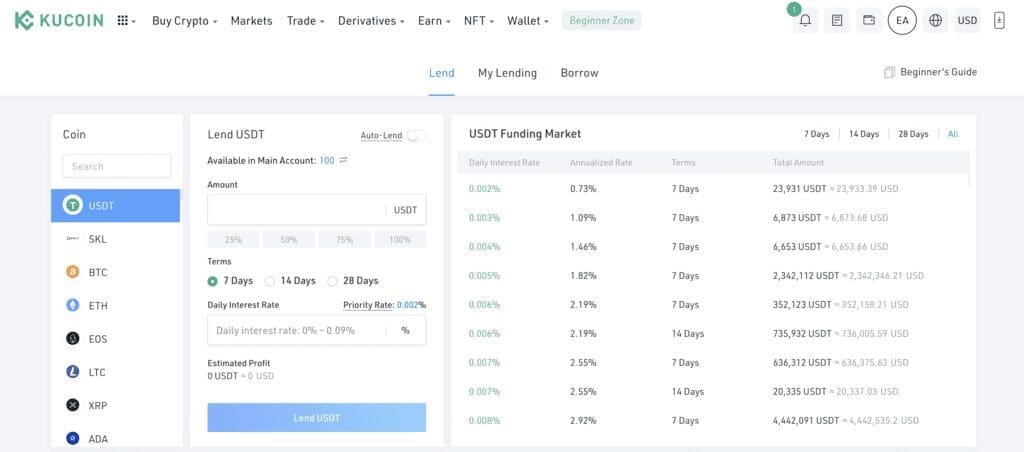Select the USDT coin icon
The height and width of the screenshot is (452, 1024).
pos(72,205)
